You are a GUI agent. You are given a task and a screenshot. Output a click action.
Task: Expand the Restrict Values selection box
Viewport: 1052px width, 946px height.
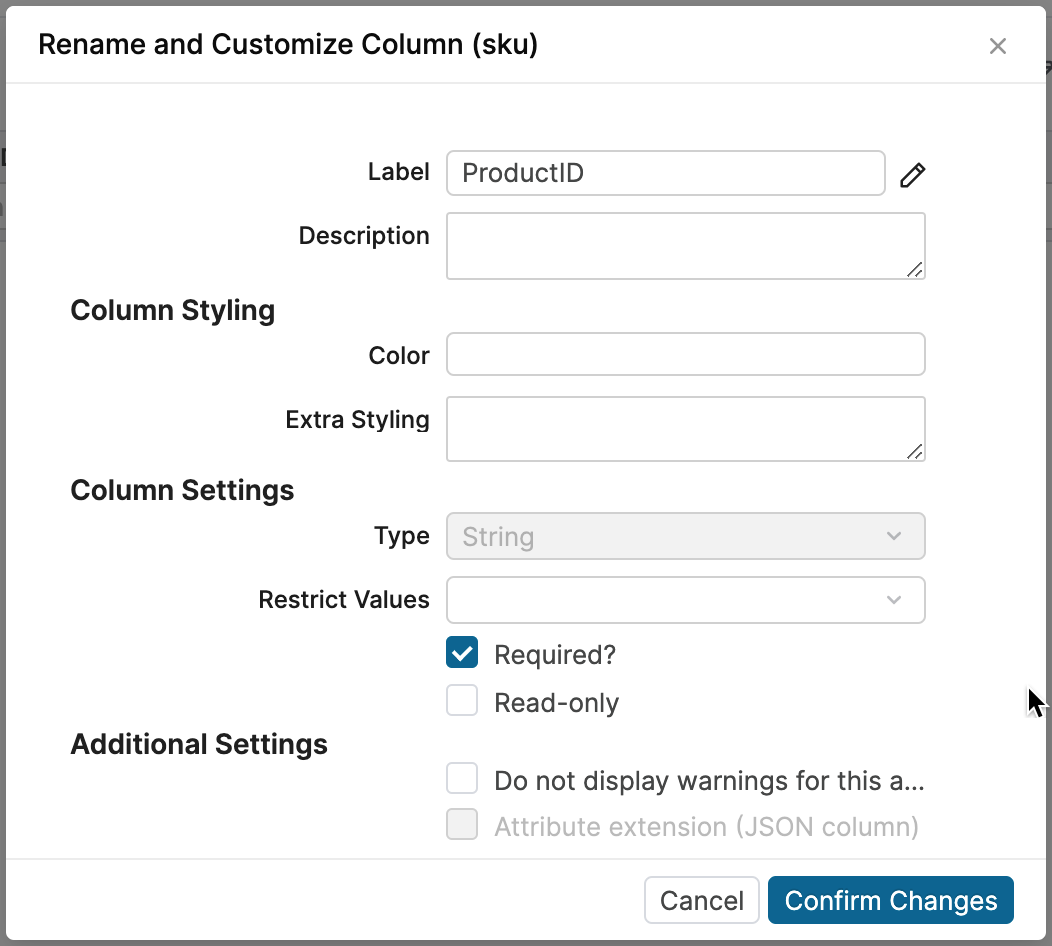pyautogui.click(x=685, y=600)
